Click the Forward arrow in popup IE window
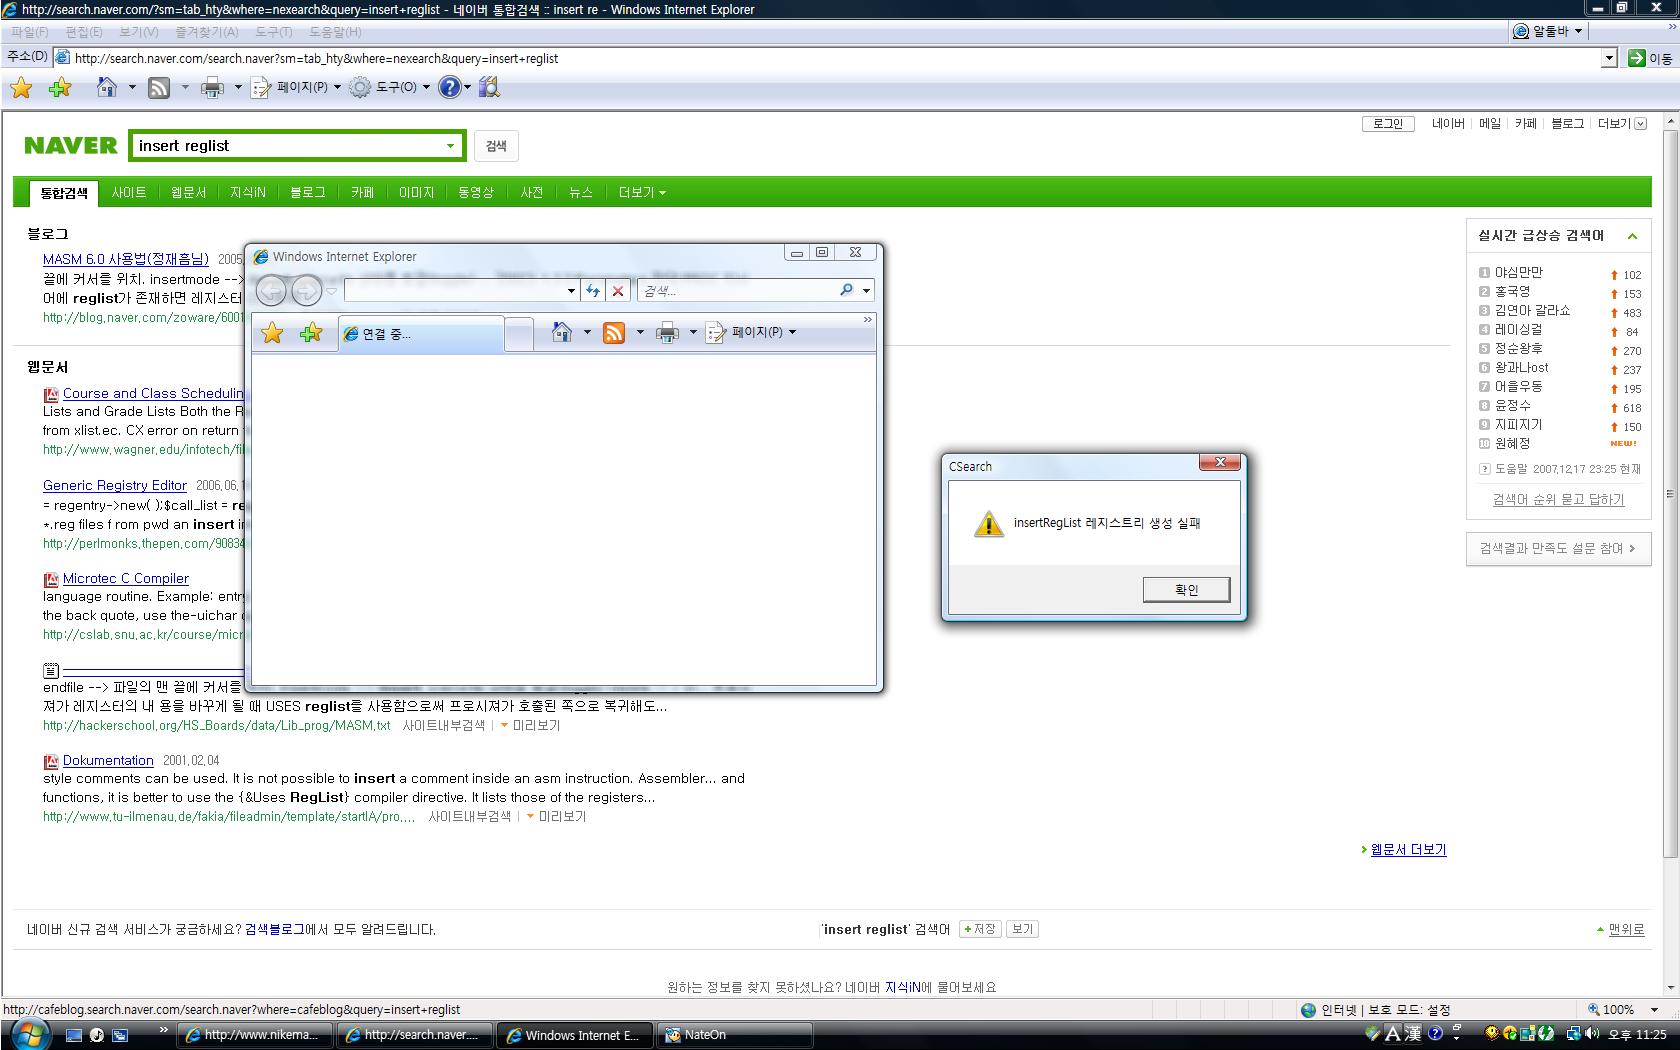This screenshot has width=1680, height=1050. (x=306, y=291)
